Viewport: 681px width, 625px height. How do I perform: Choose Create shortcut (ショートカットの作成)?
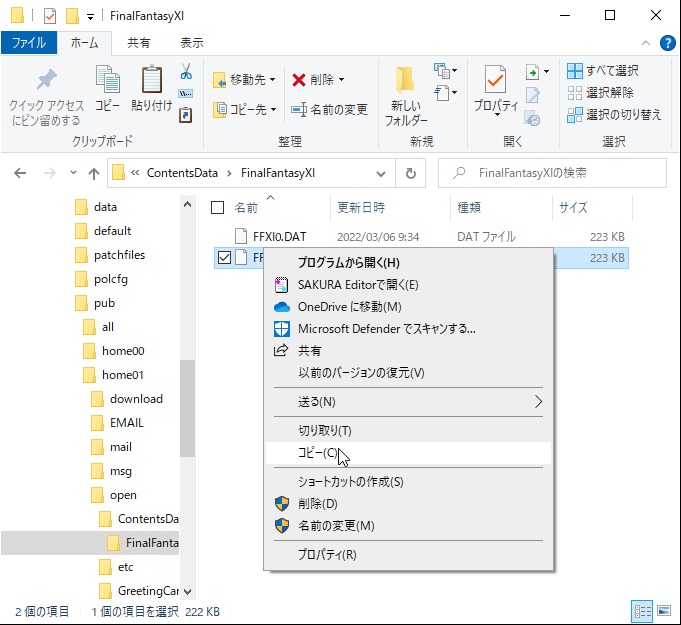408,482
